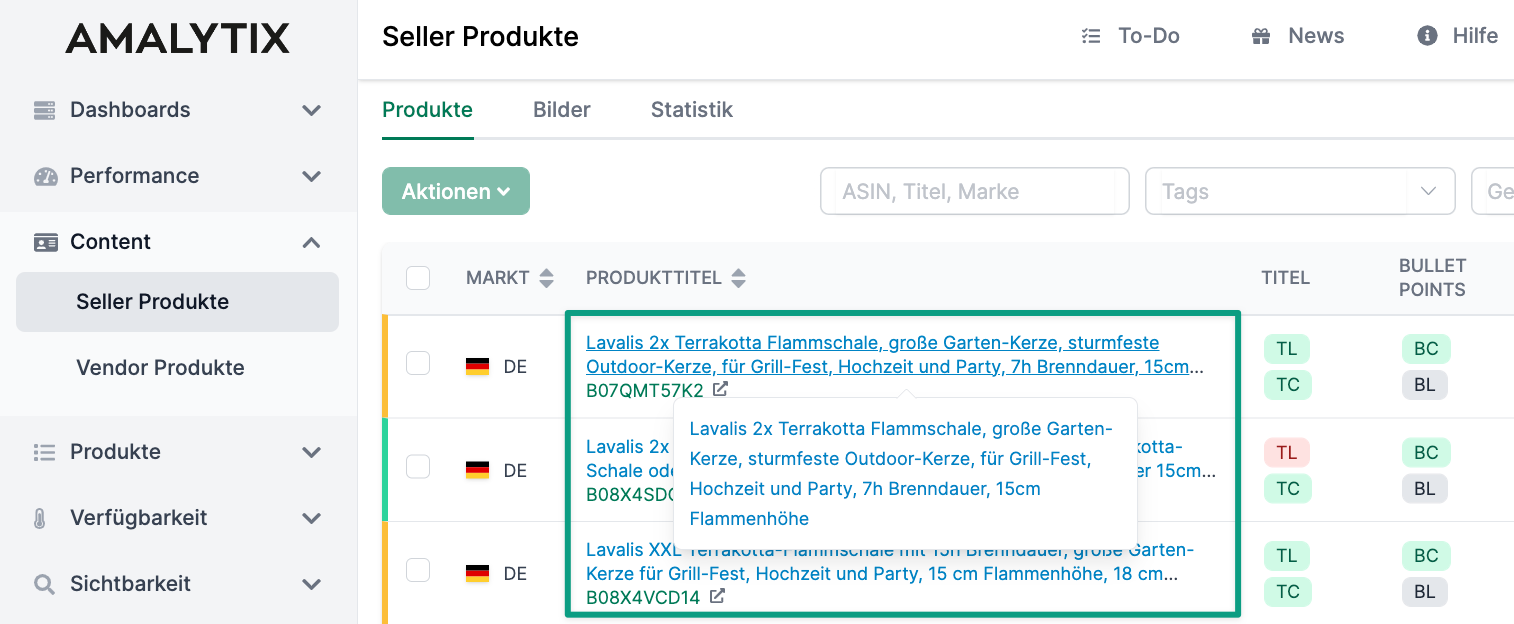
Task: Click the Performance gauge icon
Action: pos(45,176)
